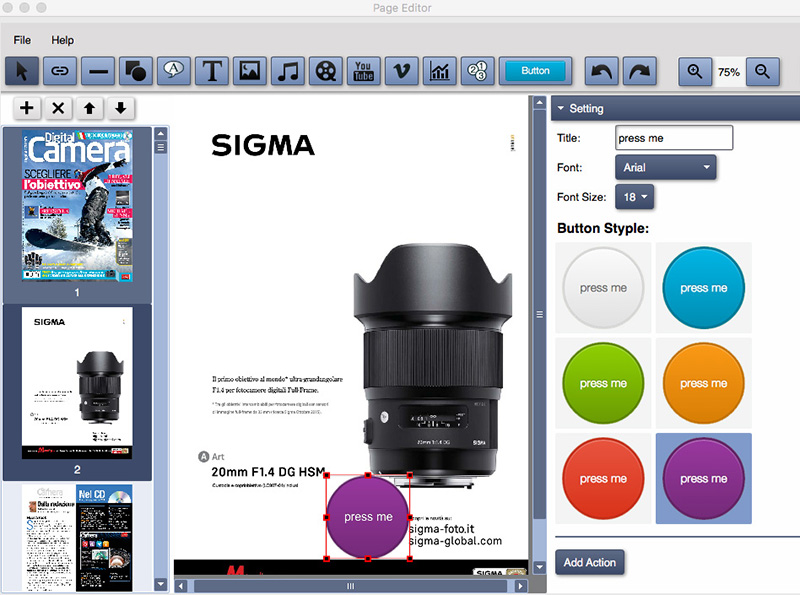Pick the shapes tool
Image resolution: width=800 pixels, height=595 pixels.
tap(136, 71)
